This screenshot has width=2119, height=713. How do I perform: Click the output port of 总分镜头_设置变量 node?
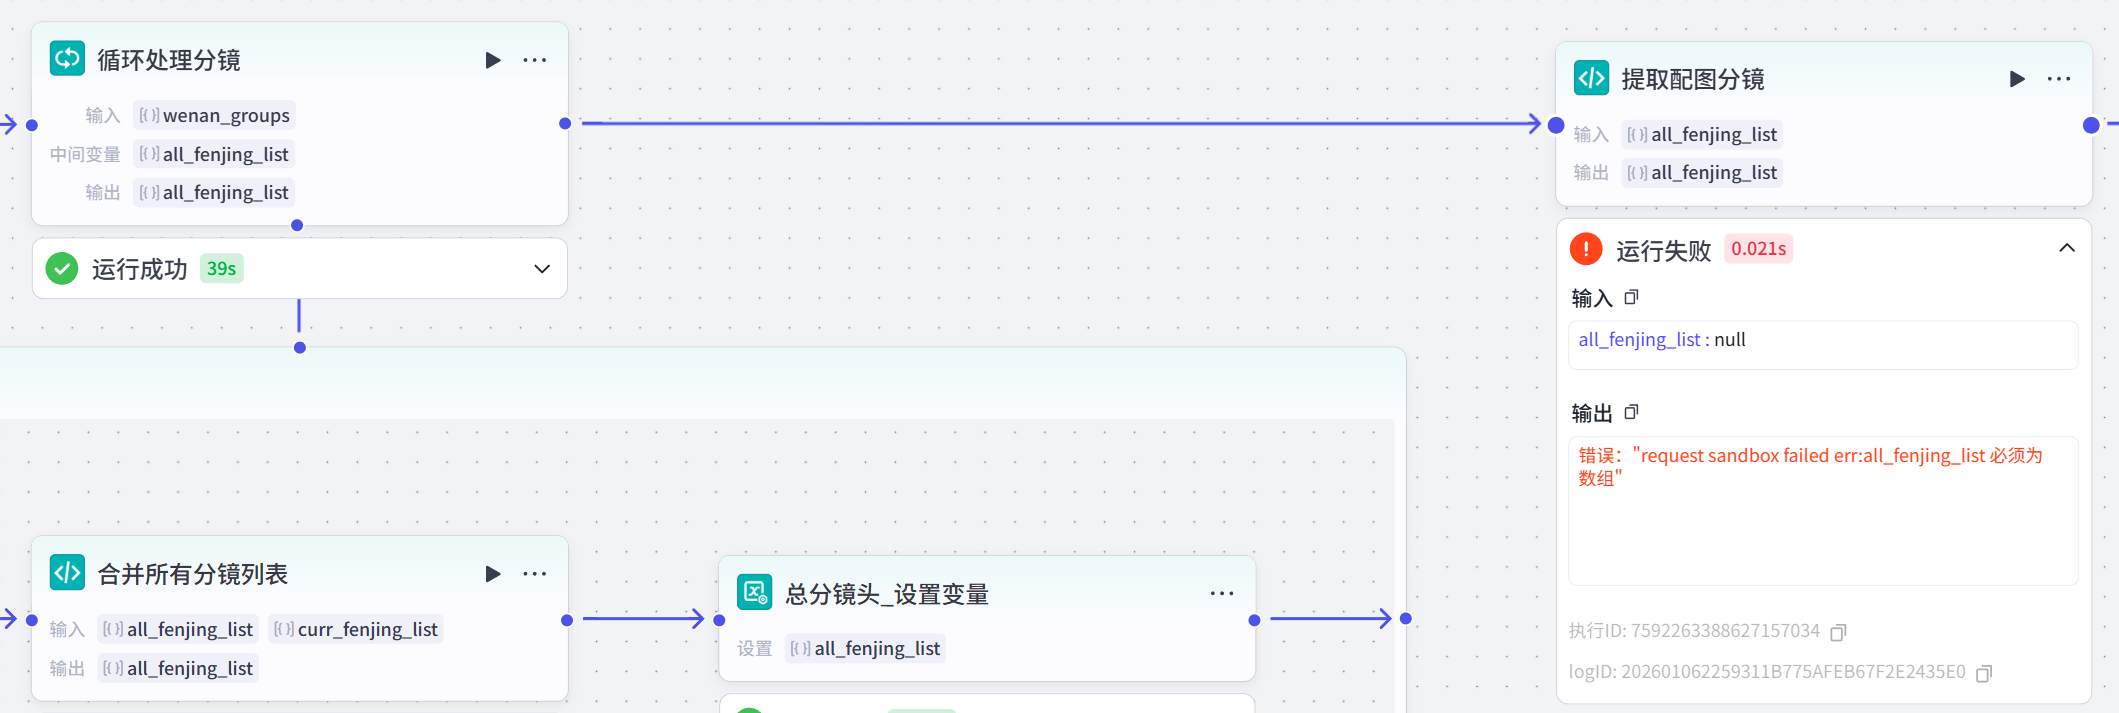(1254, 620)
